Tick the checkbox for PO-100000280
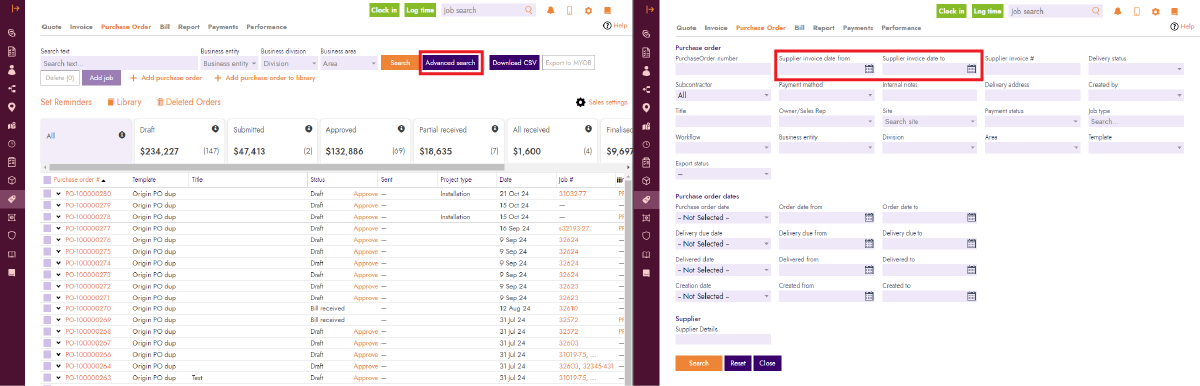This screenshot has height=386, width=1200. click(x=47, y=193)
